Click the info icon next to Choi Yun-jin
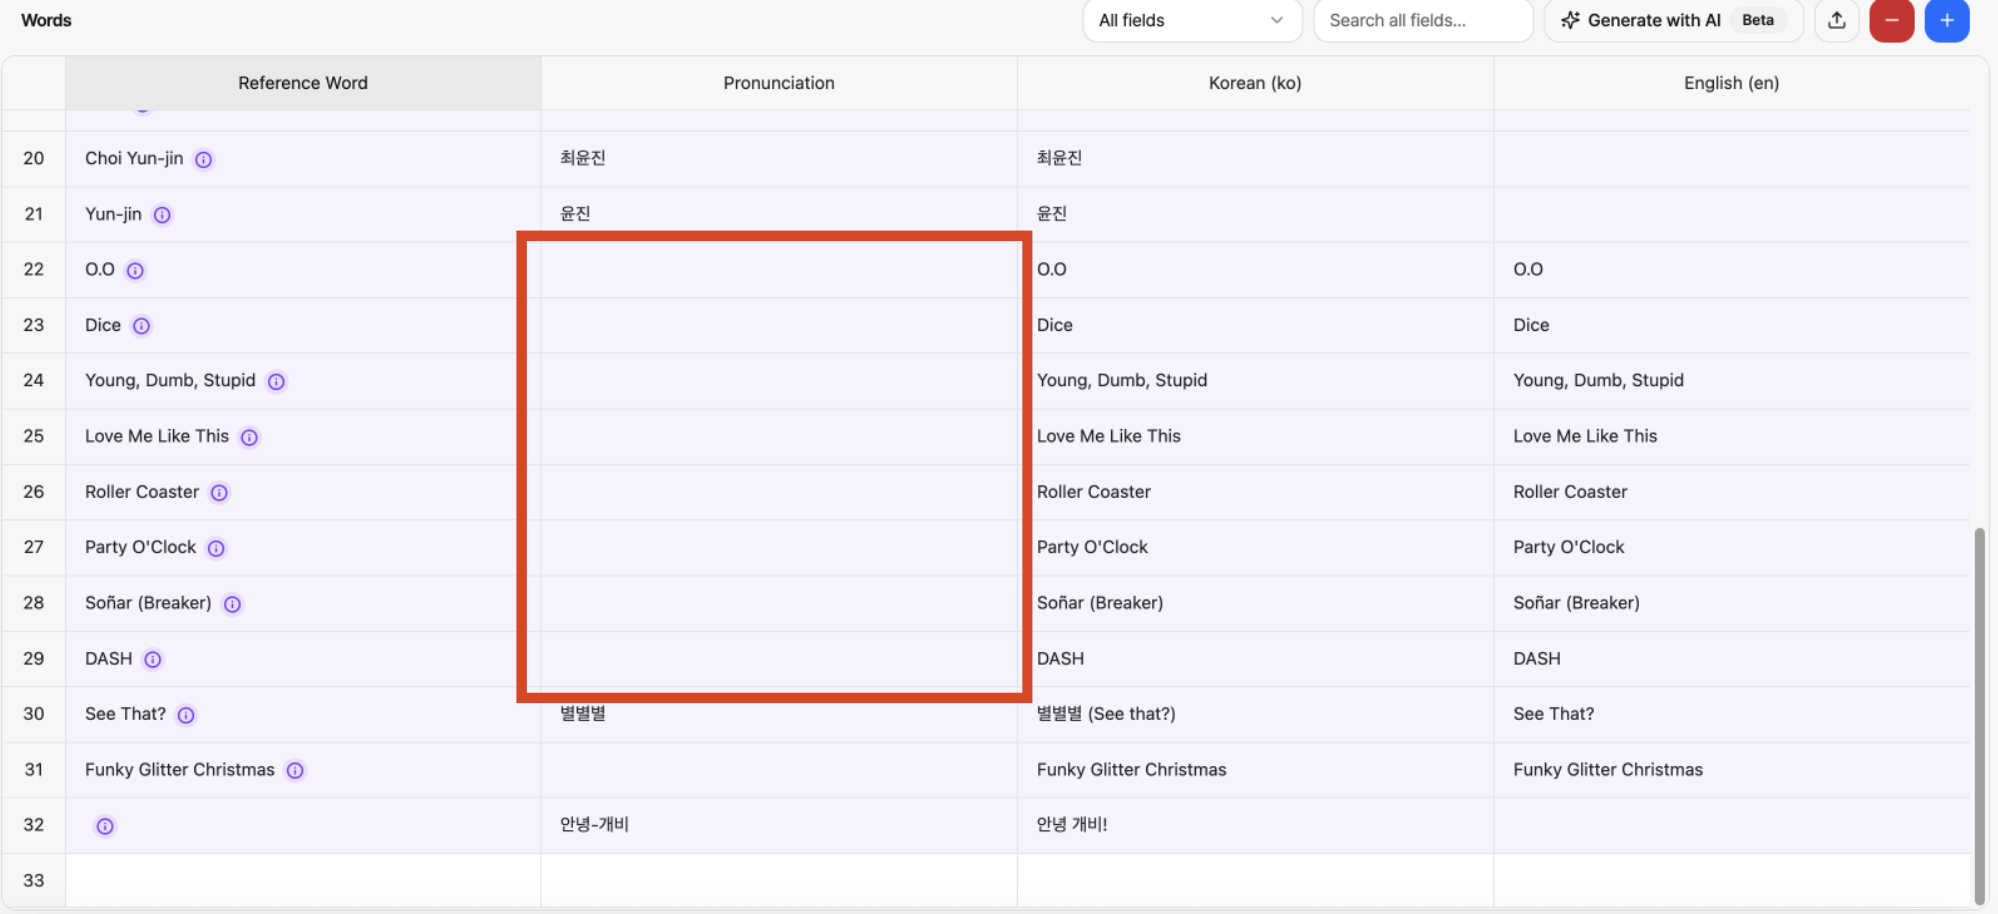 click(203, 159)
